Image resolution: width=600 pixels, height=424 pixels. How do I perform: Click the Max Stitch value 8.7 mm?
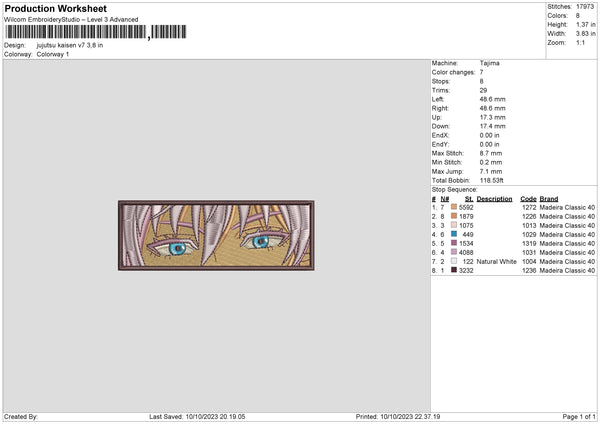pos(491,153)
